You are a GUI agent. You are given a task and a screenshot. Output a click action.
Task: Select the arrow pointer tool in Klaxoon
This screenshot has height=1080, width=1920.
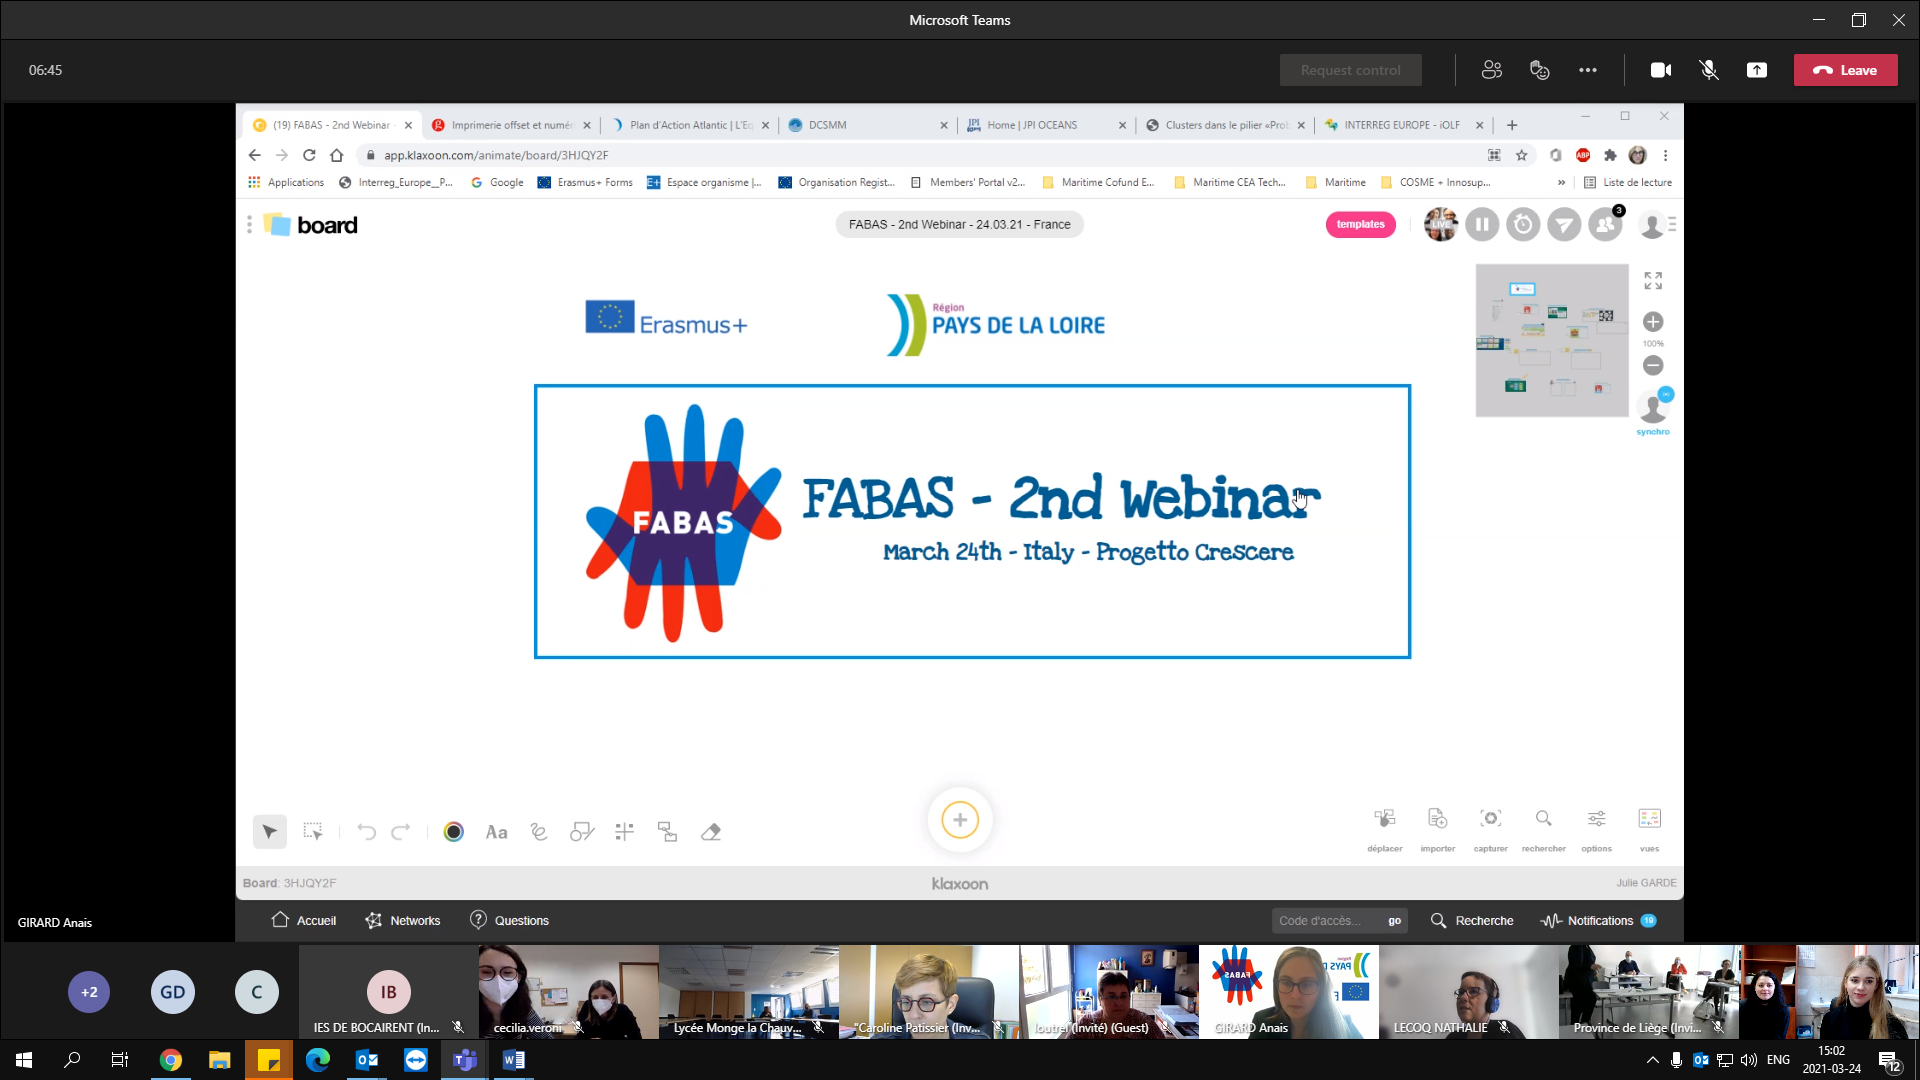269,832
